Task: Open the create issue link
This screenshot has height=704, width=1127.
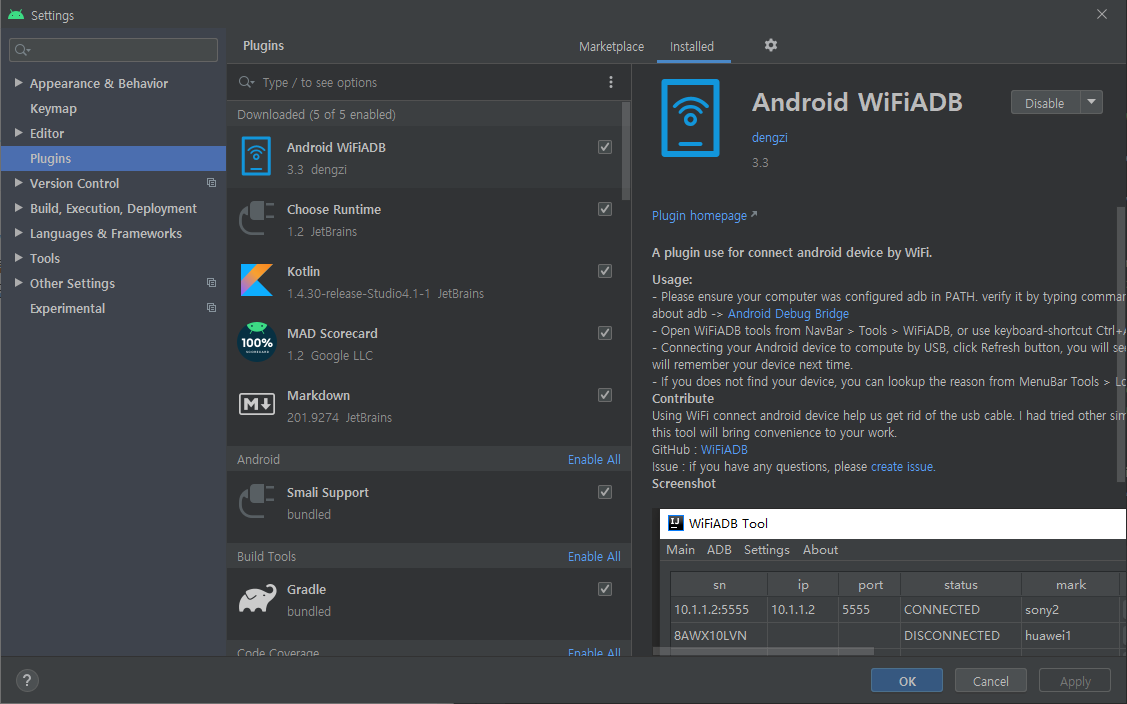Action: 902,467
